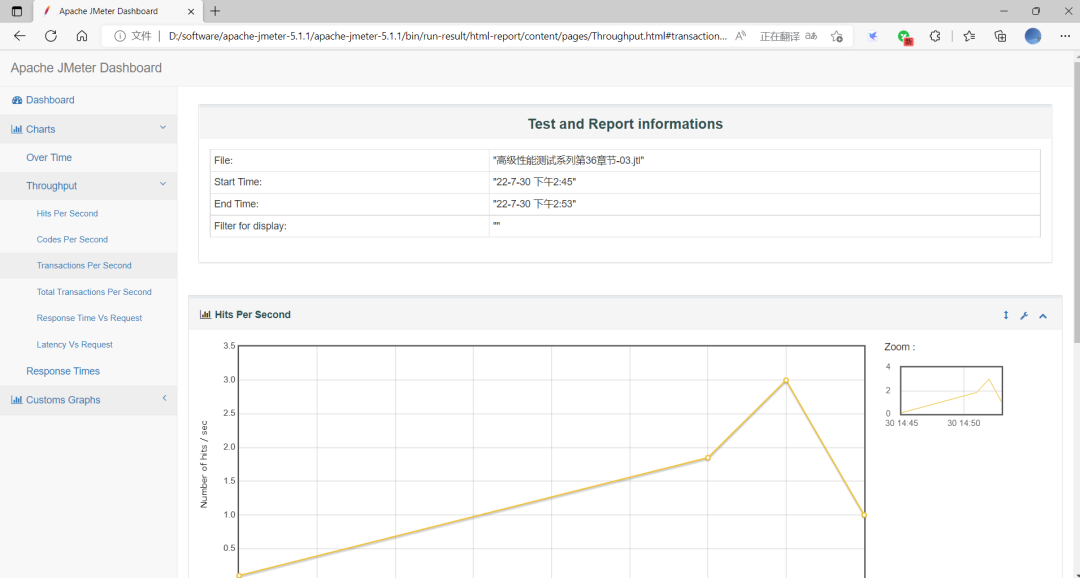Toggle Hits Per Second chart size arrows icon
This screenshot has height=578, width=1080.
point(1006,316)
